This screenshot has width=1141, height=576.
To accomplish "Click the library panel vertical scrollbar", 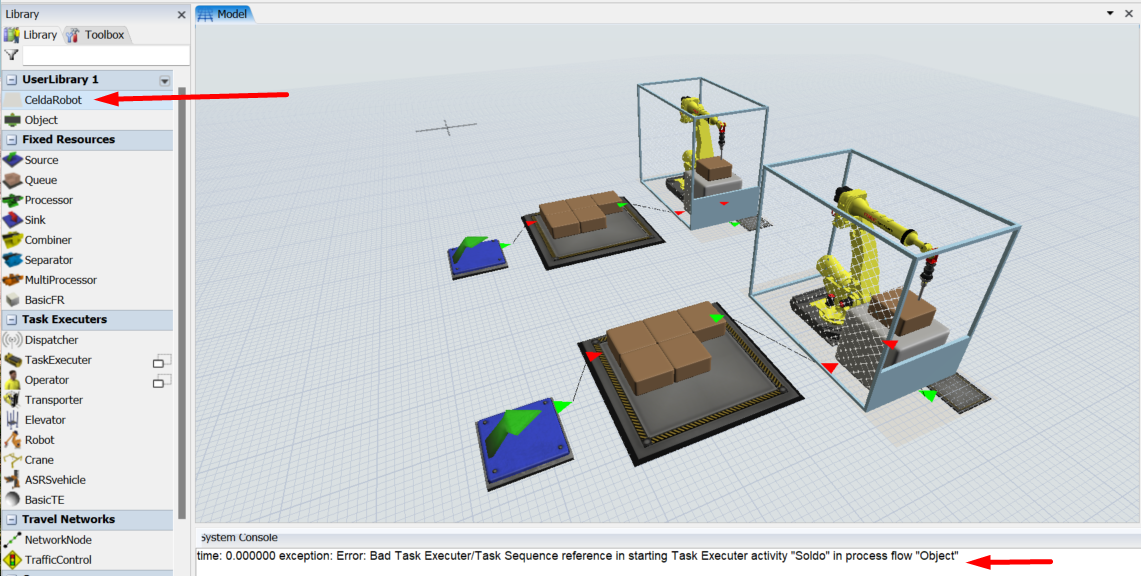I will click(x=181, y=300).
